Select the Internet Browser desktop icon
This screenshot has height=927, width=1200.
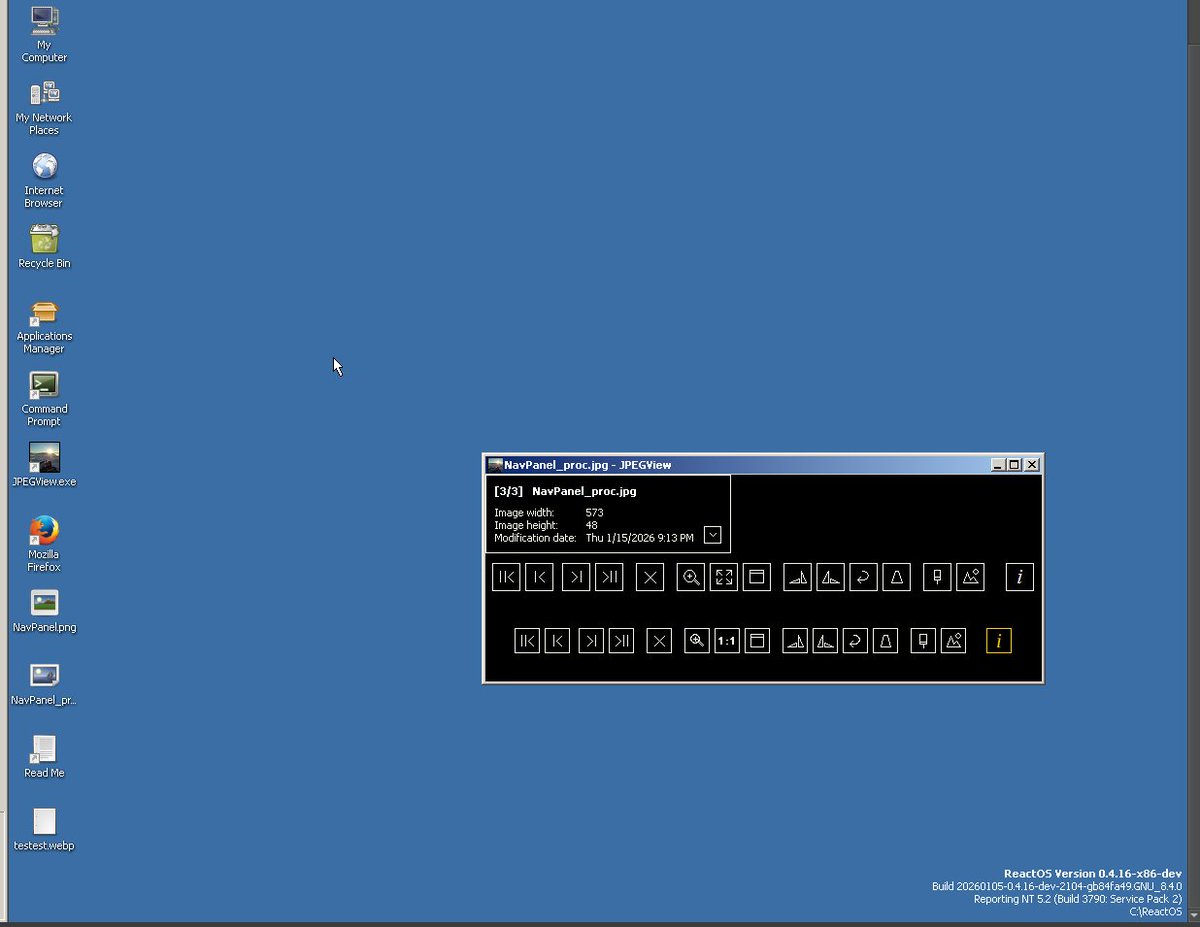click(x=44, y=180)
